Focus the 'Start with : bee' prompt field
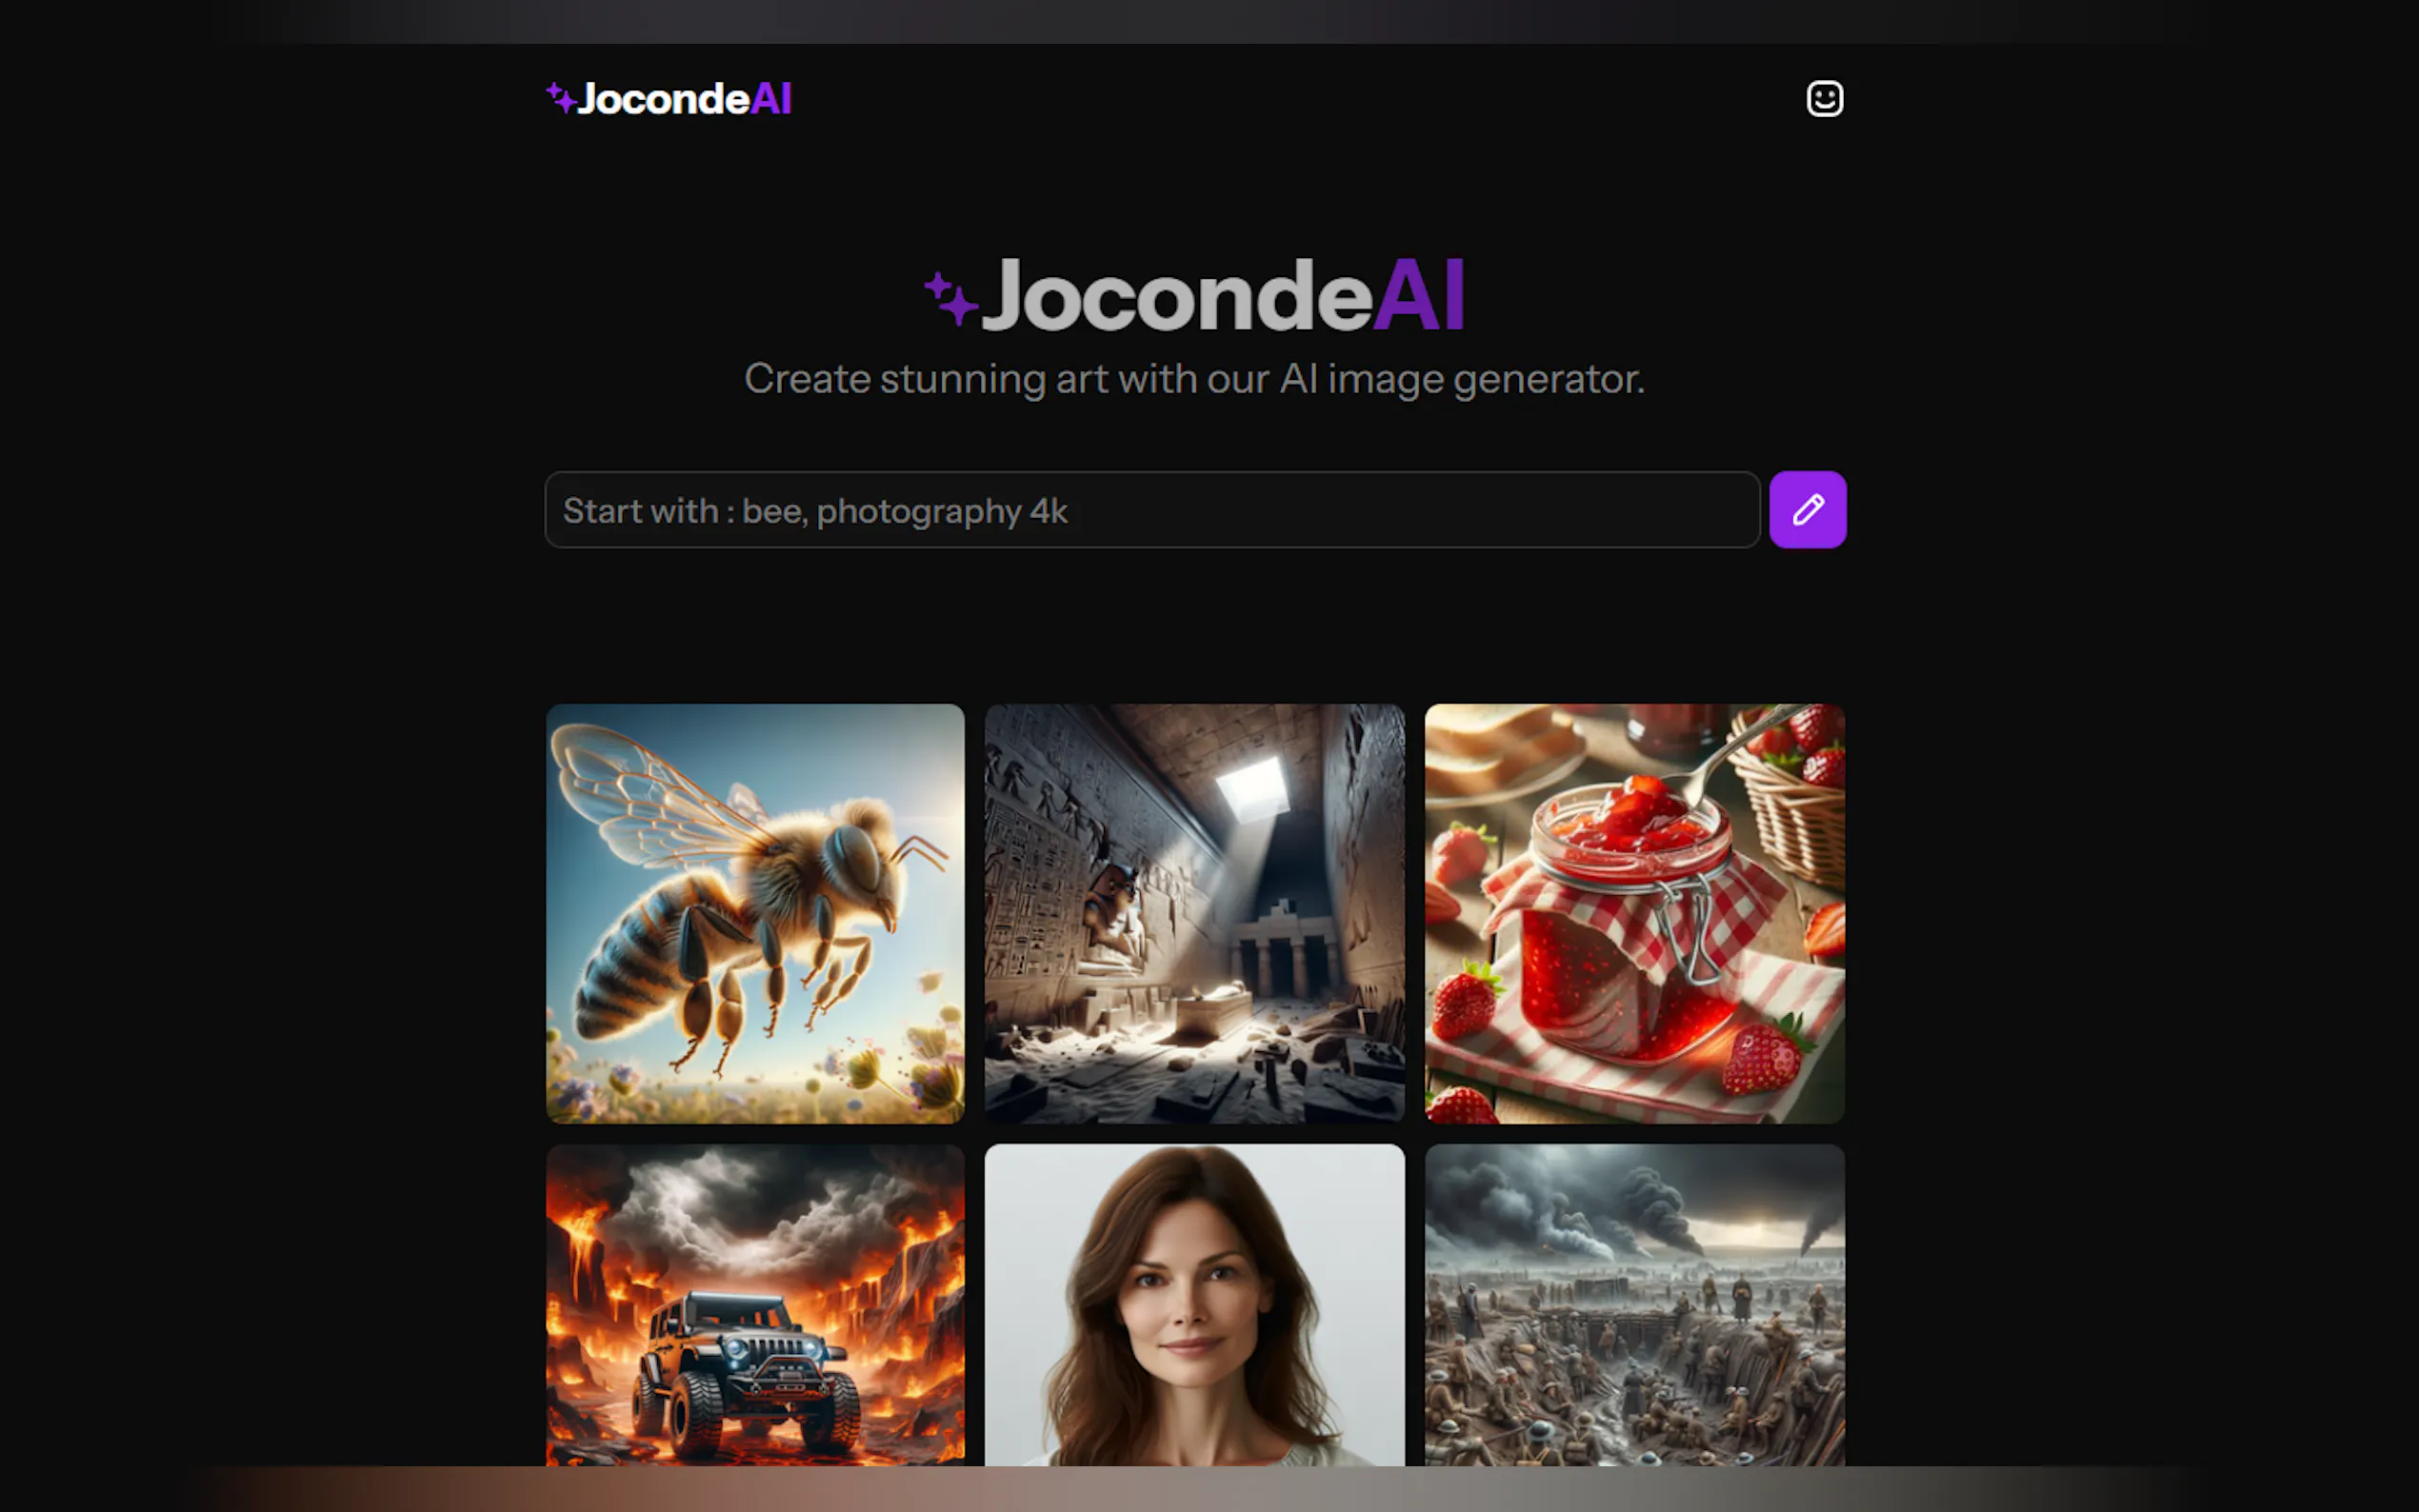Screen dimensions: 2419x1512 point(1152,510)
